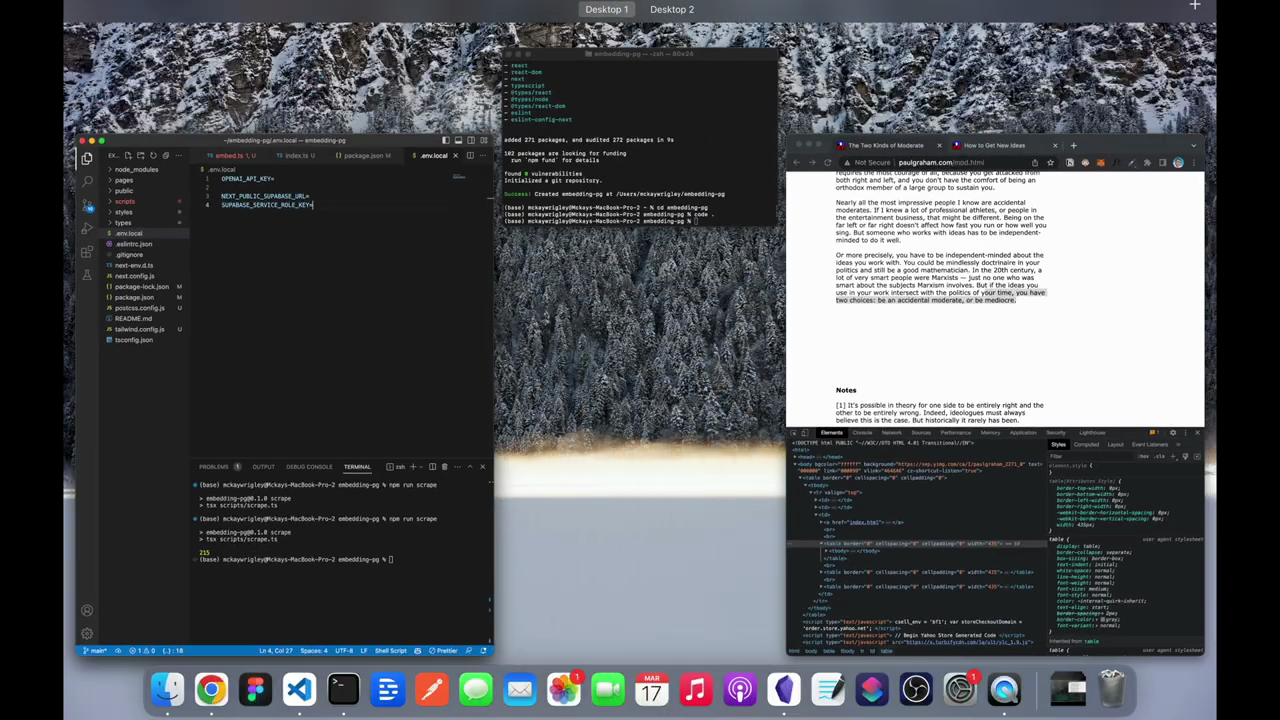
Task: Maximize VS Code panel with up chevron
Action: pyautogui.click(x=470, y=466)
